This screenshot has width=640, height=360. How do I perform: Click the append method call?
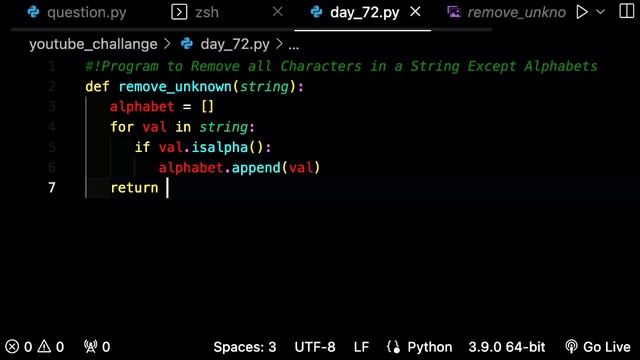[256, 167]
